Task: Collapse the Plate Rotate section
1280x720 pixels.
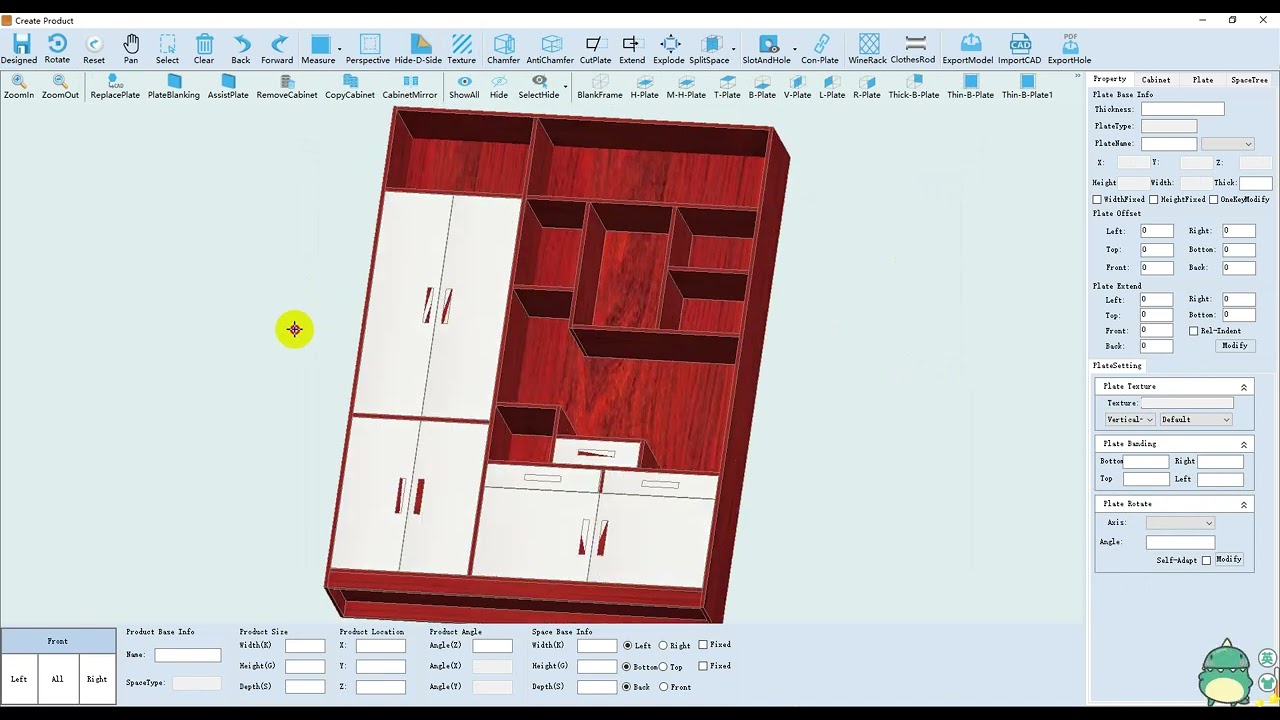Action: tap(1244, 504)
